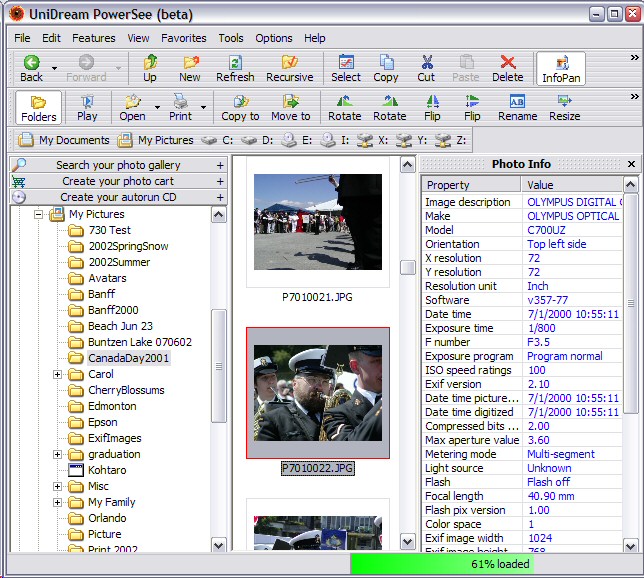Click the Delete icon in toolbar
This screenshot has width=644, height=578.
tap(507, 63)
